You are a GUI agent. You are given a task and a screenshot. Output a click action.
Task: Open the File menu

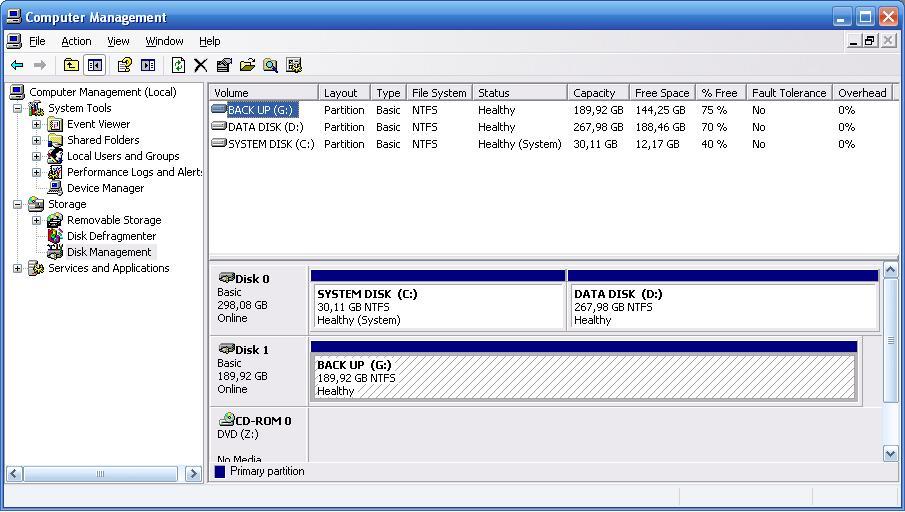(x=37, y=41)
